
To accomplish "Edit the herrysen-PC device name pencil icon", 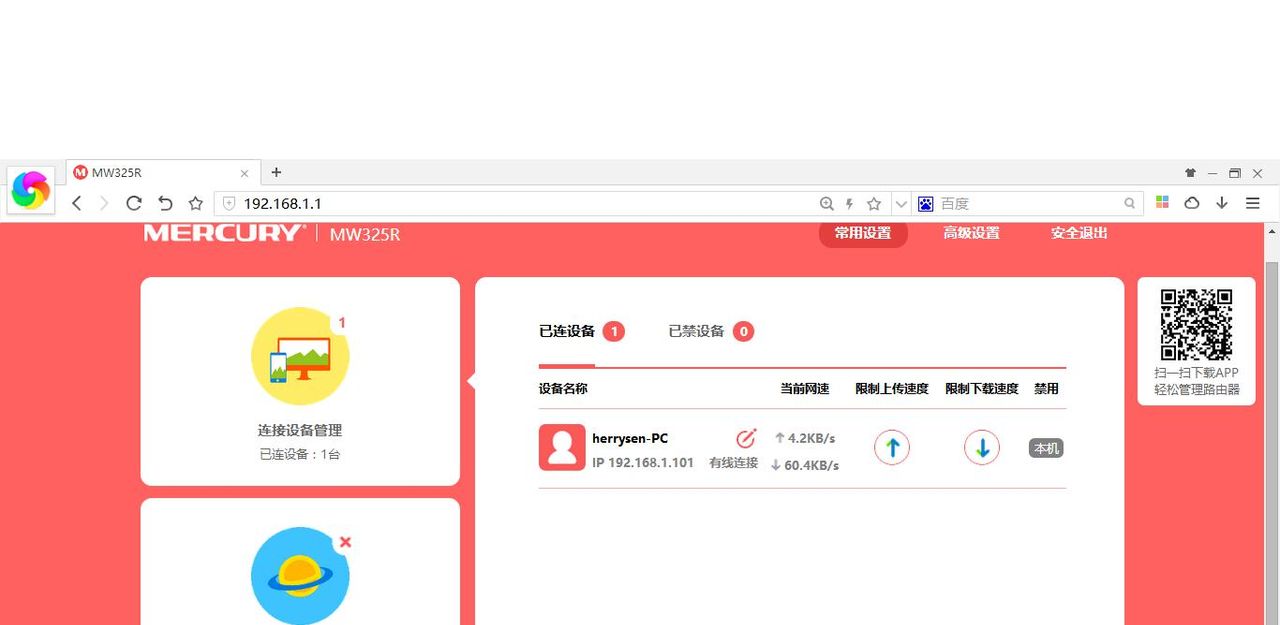I will pos(746,438).
